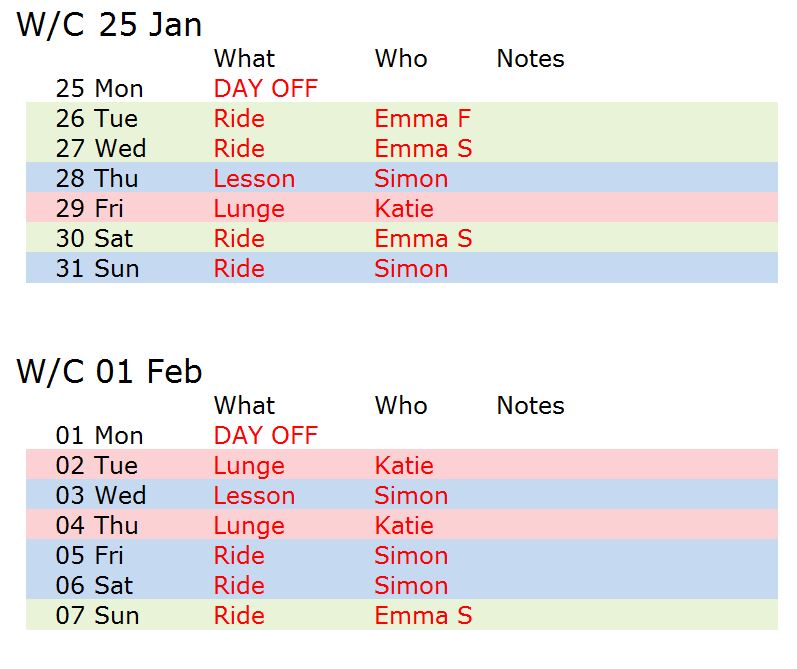Click 'Katie' in the 29 Fri row
The height and width of the screenshot is (669, 797).
(404, 209)
